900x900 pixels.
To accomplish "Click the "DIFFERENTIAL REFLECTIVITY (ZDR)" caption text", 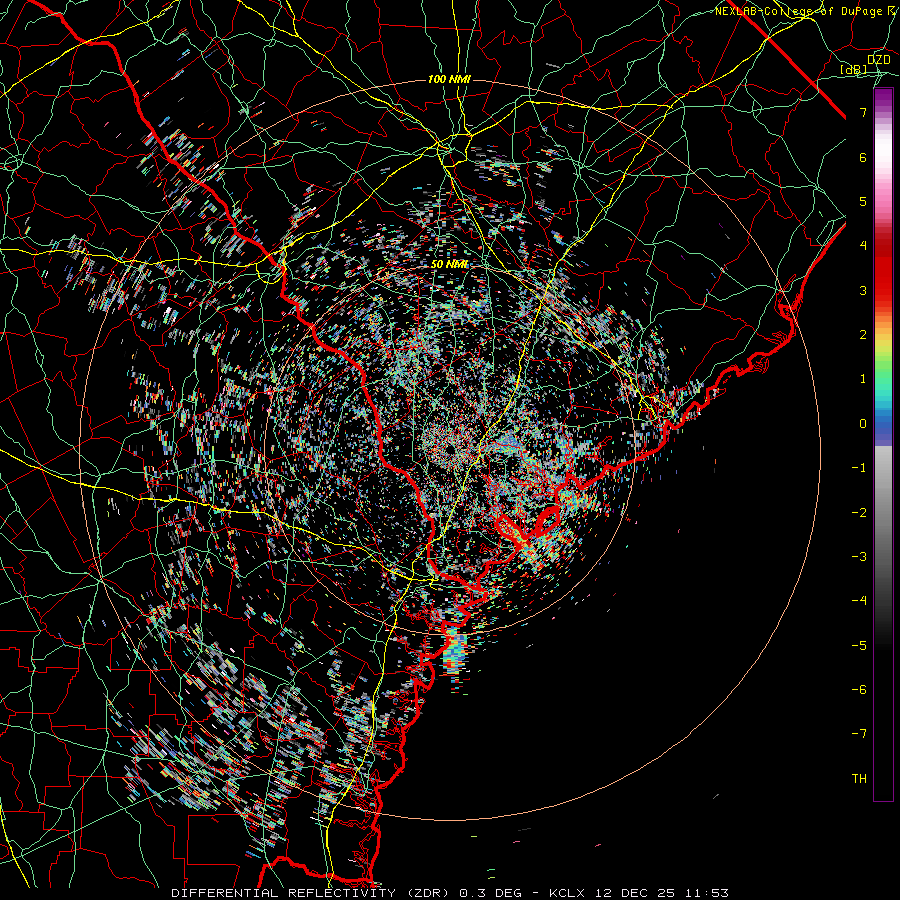I will click(312, 893).
